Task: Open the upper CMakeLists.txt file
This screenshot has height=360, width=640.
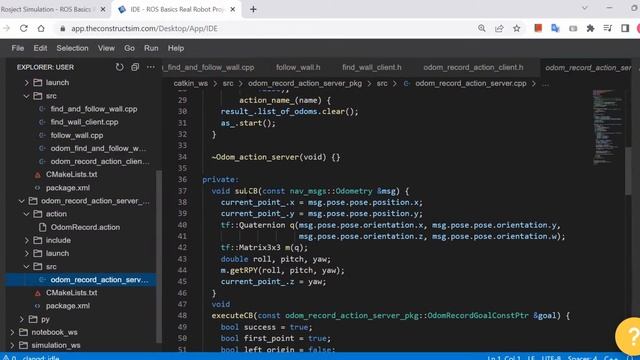Action: click(x=71, y=174)
